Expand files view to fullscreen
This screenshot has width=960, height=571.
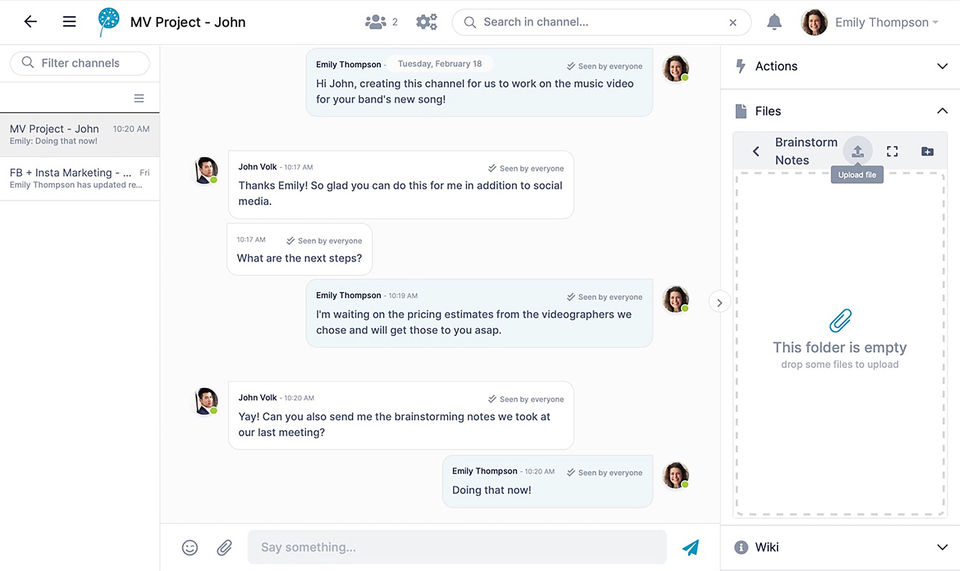coord(892,151)
